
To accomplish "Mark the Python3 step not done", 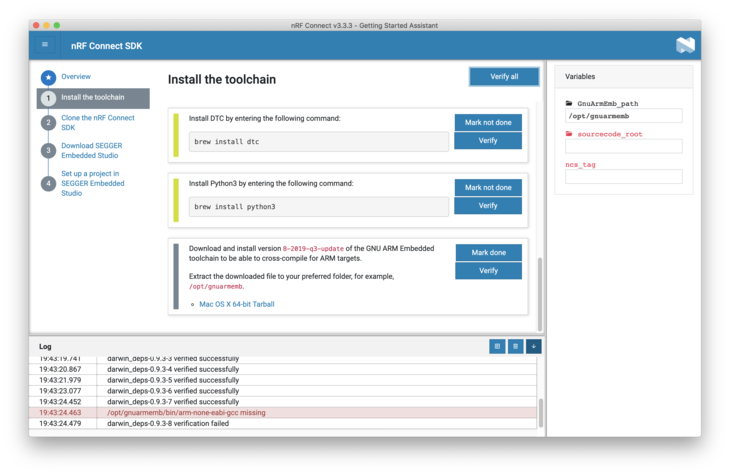I will click(x=488, y=187).
